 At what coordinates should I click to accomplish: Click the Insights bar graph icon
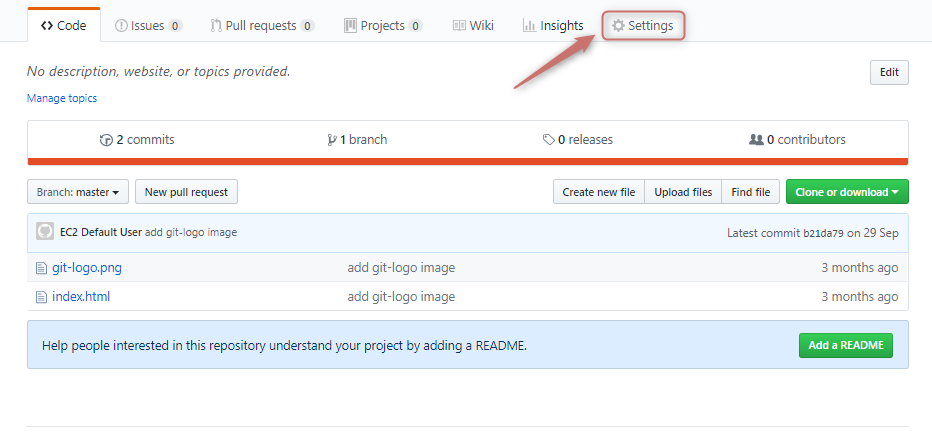click(529, 26)
